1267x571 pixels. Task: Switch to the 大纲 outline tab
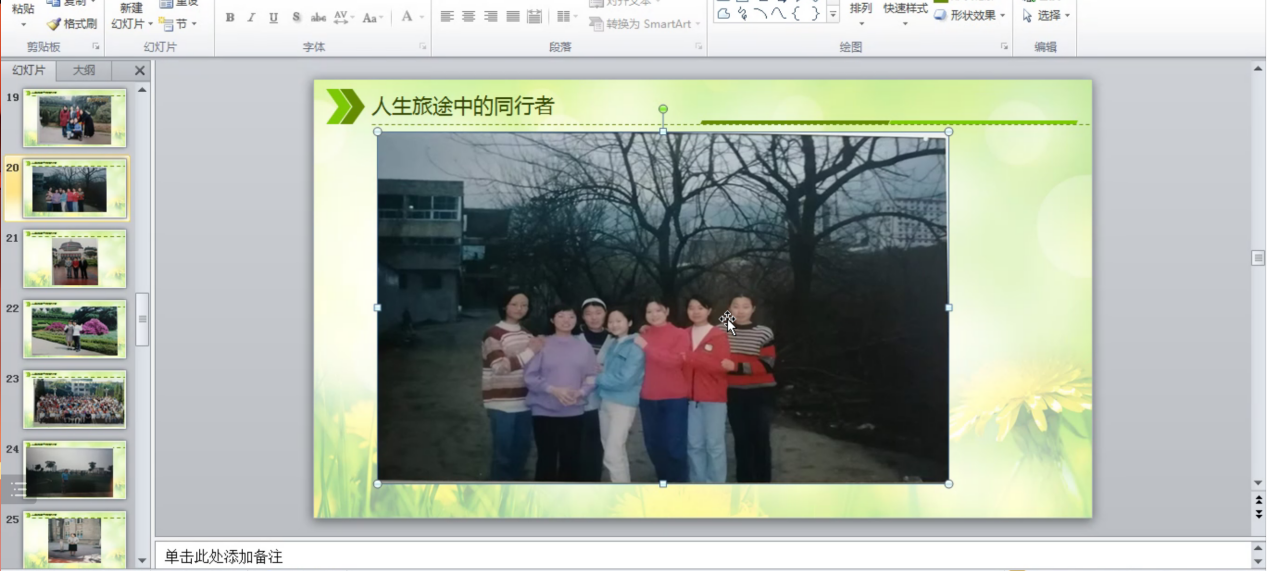click(84, 70)
